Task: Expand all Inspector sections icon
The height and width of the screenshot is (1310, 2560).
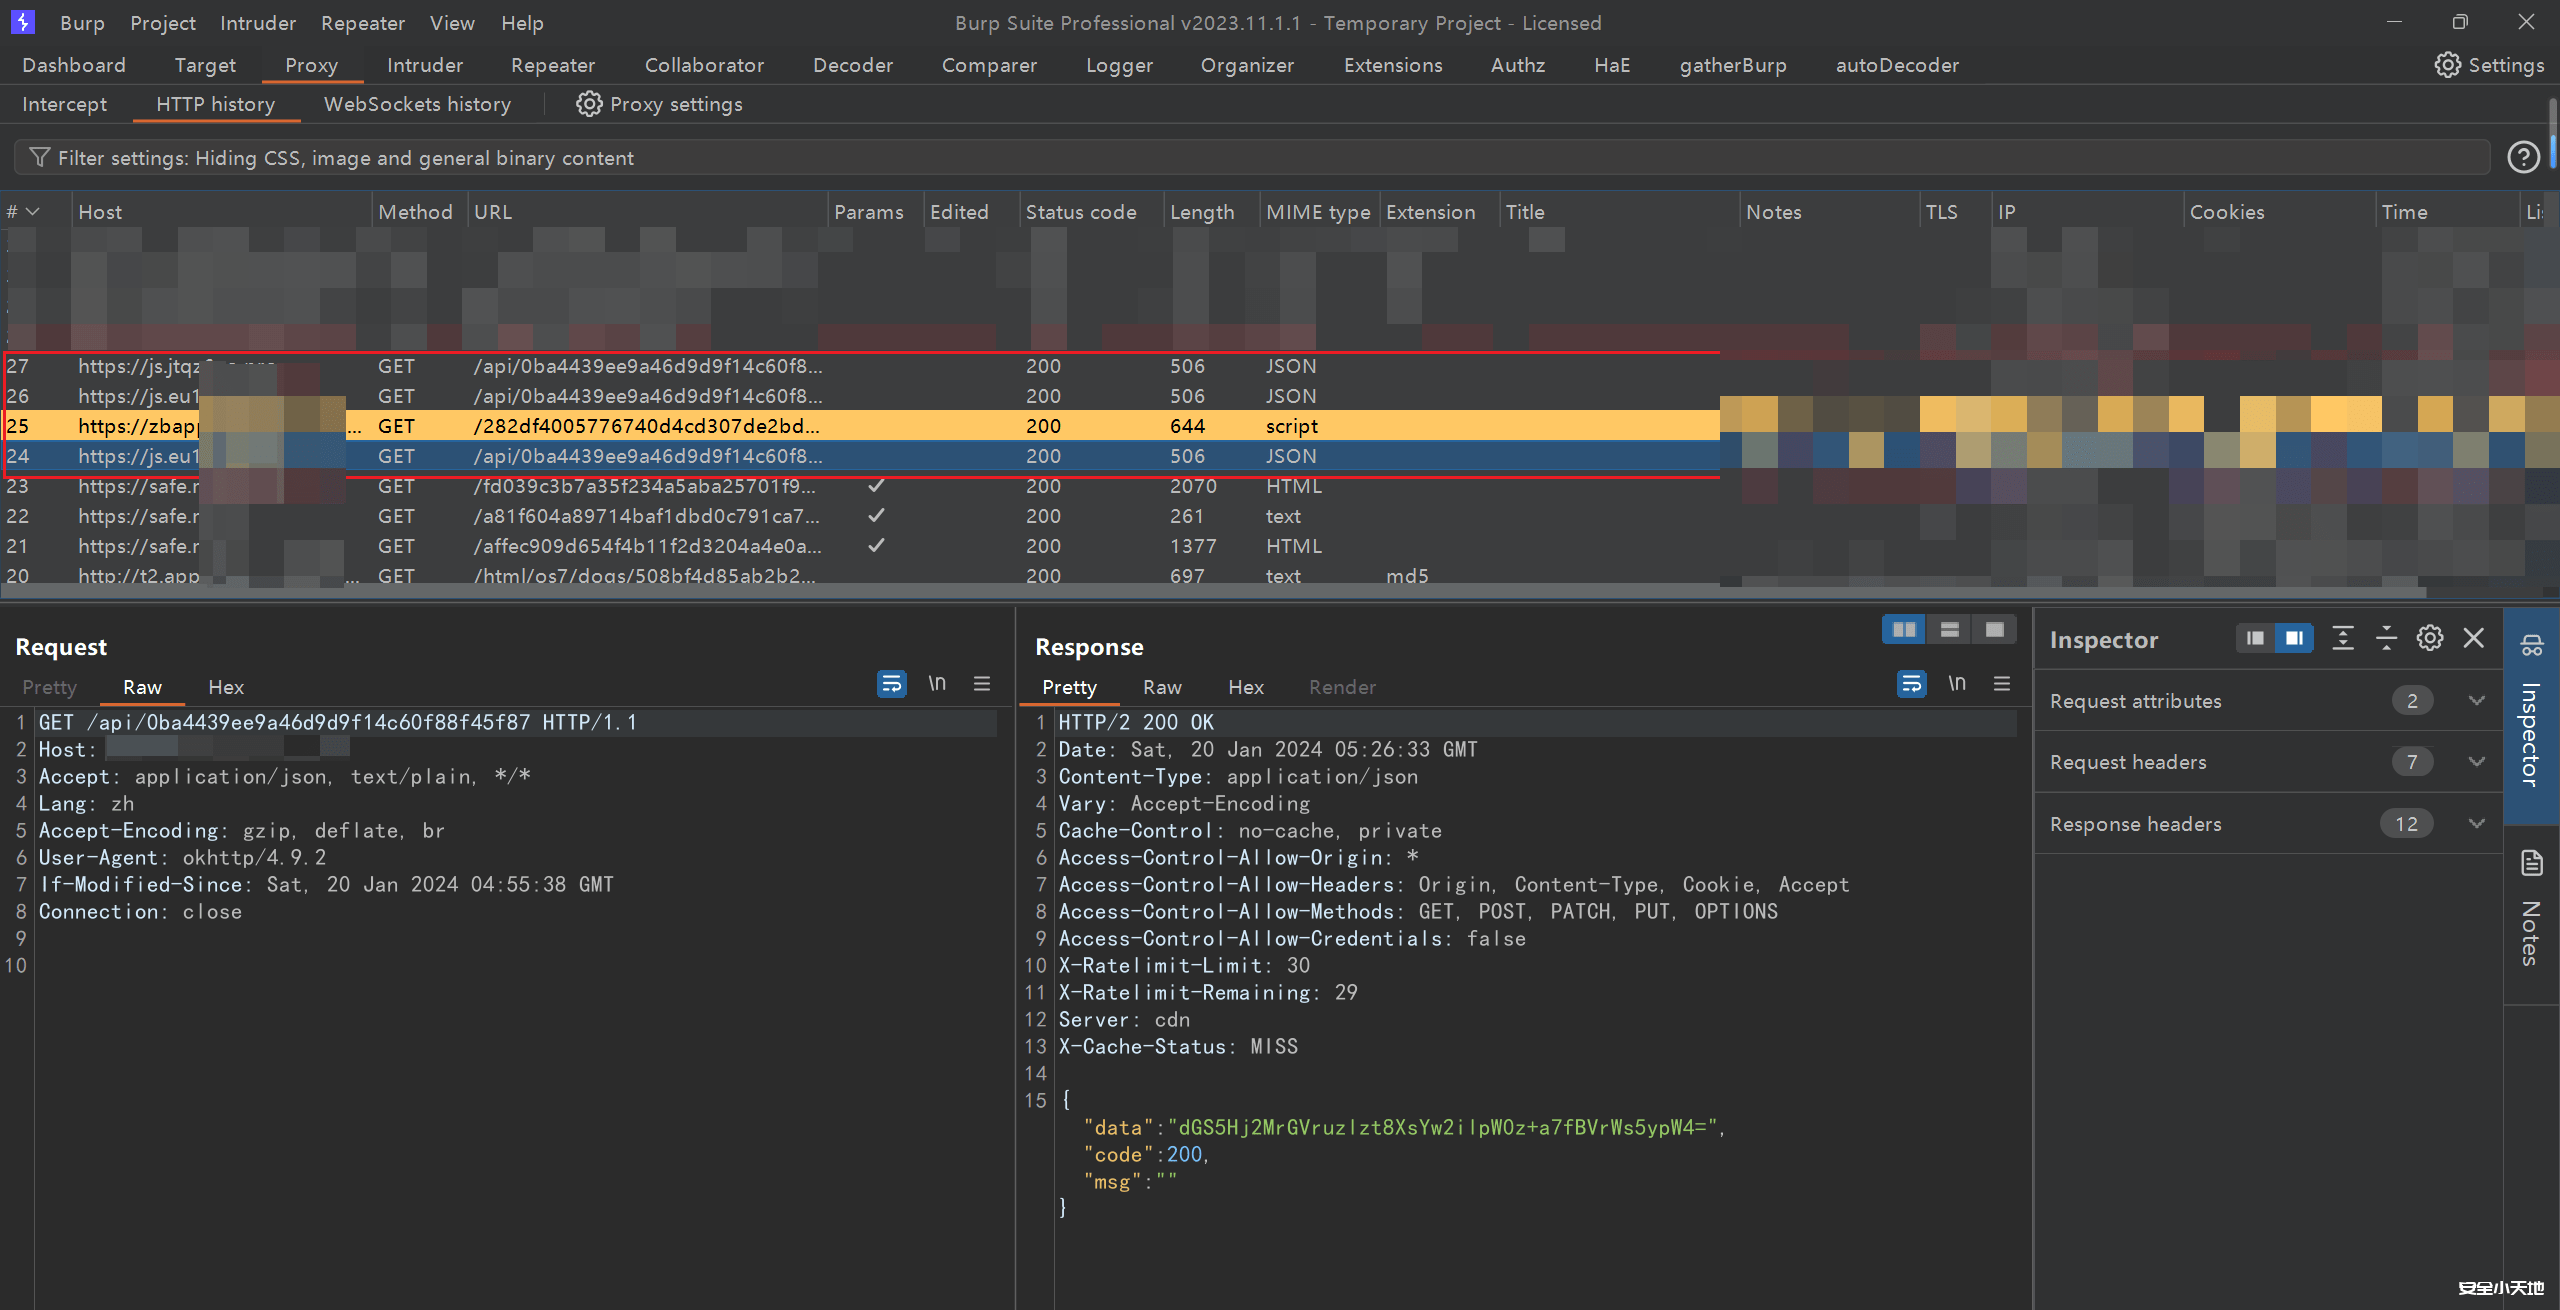Action: pyautogui.click(x=2343, y=638)
